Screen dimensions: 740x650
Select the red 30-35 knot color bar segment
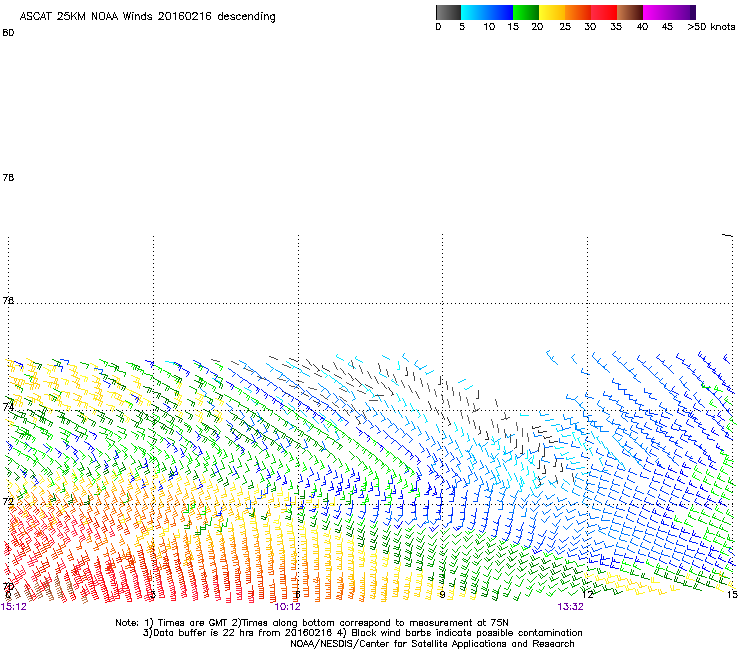click(604, 12)
